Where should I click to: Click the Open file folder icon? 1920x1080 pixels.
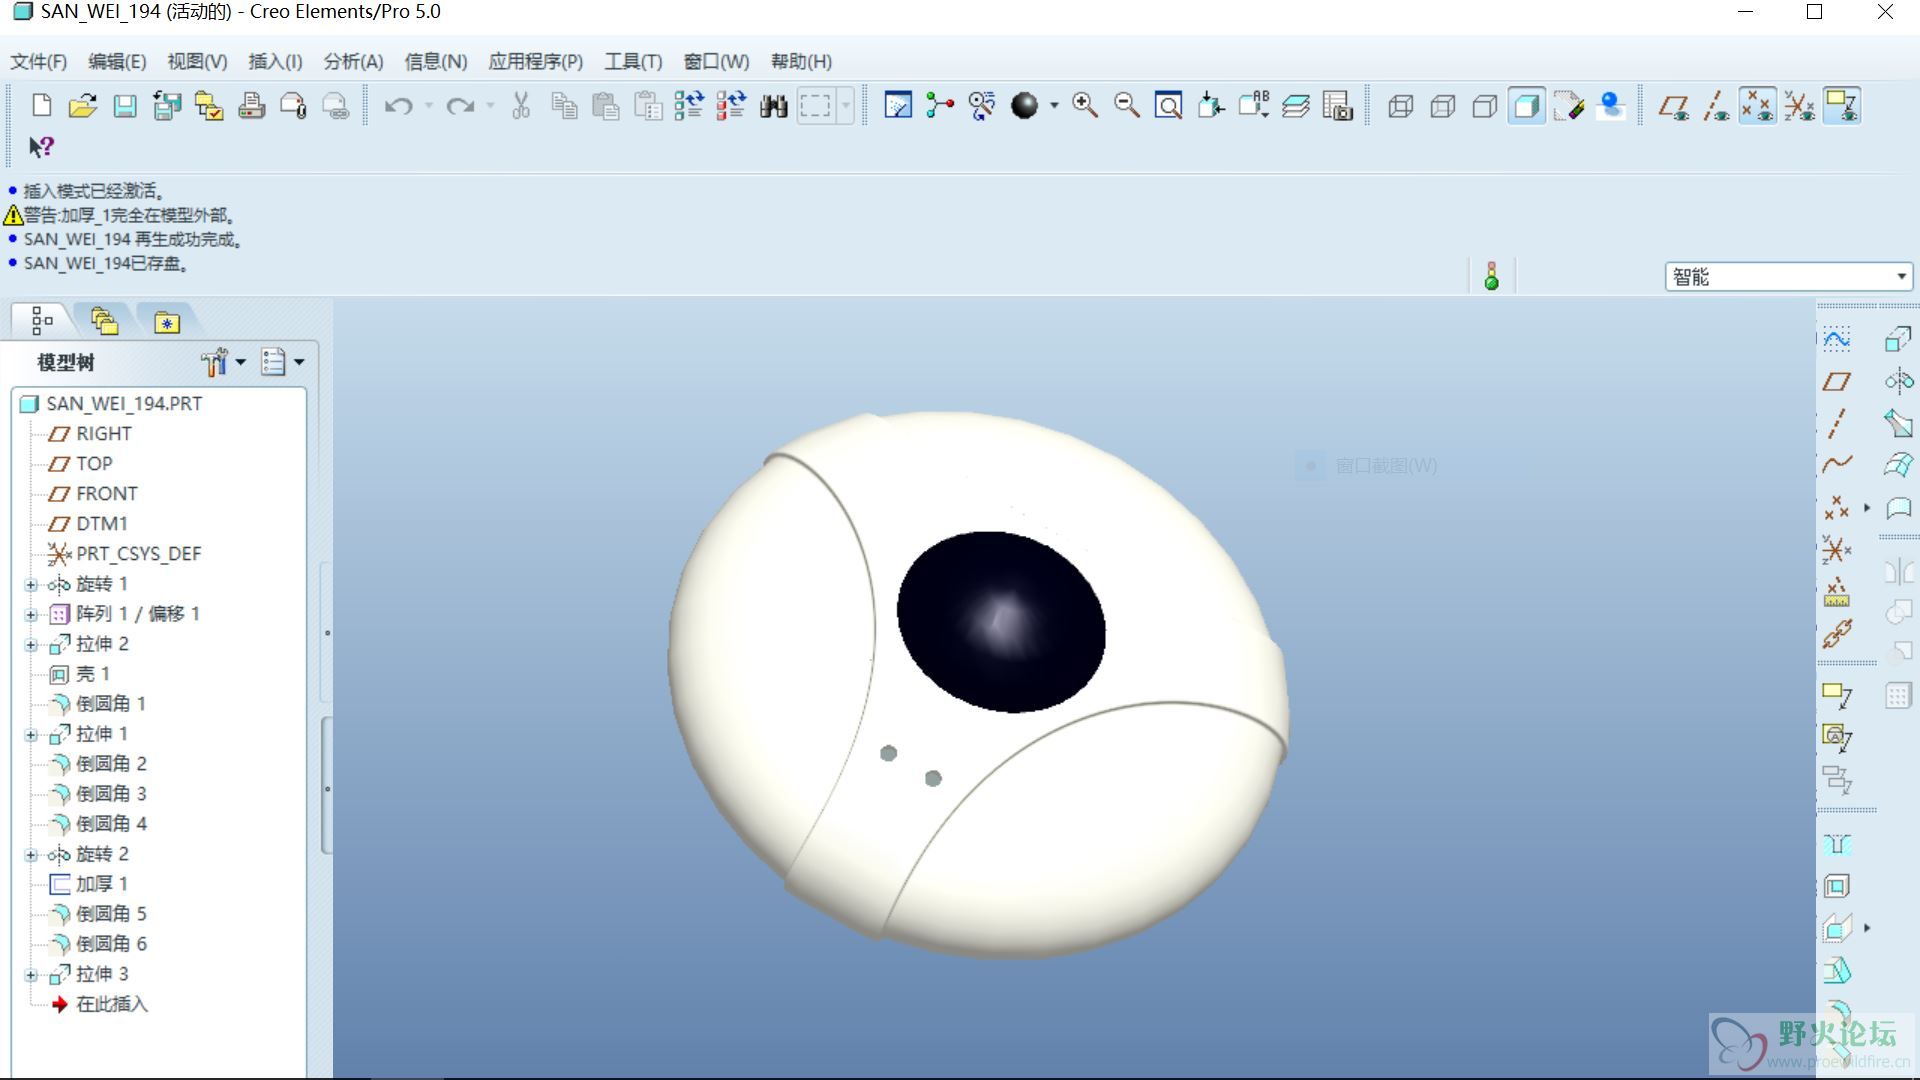pos(82,106)
